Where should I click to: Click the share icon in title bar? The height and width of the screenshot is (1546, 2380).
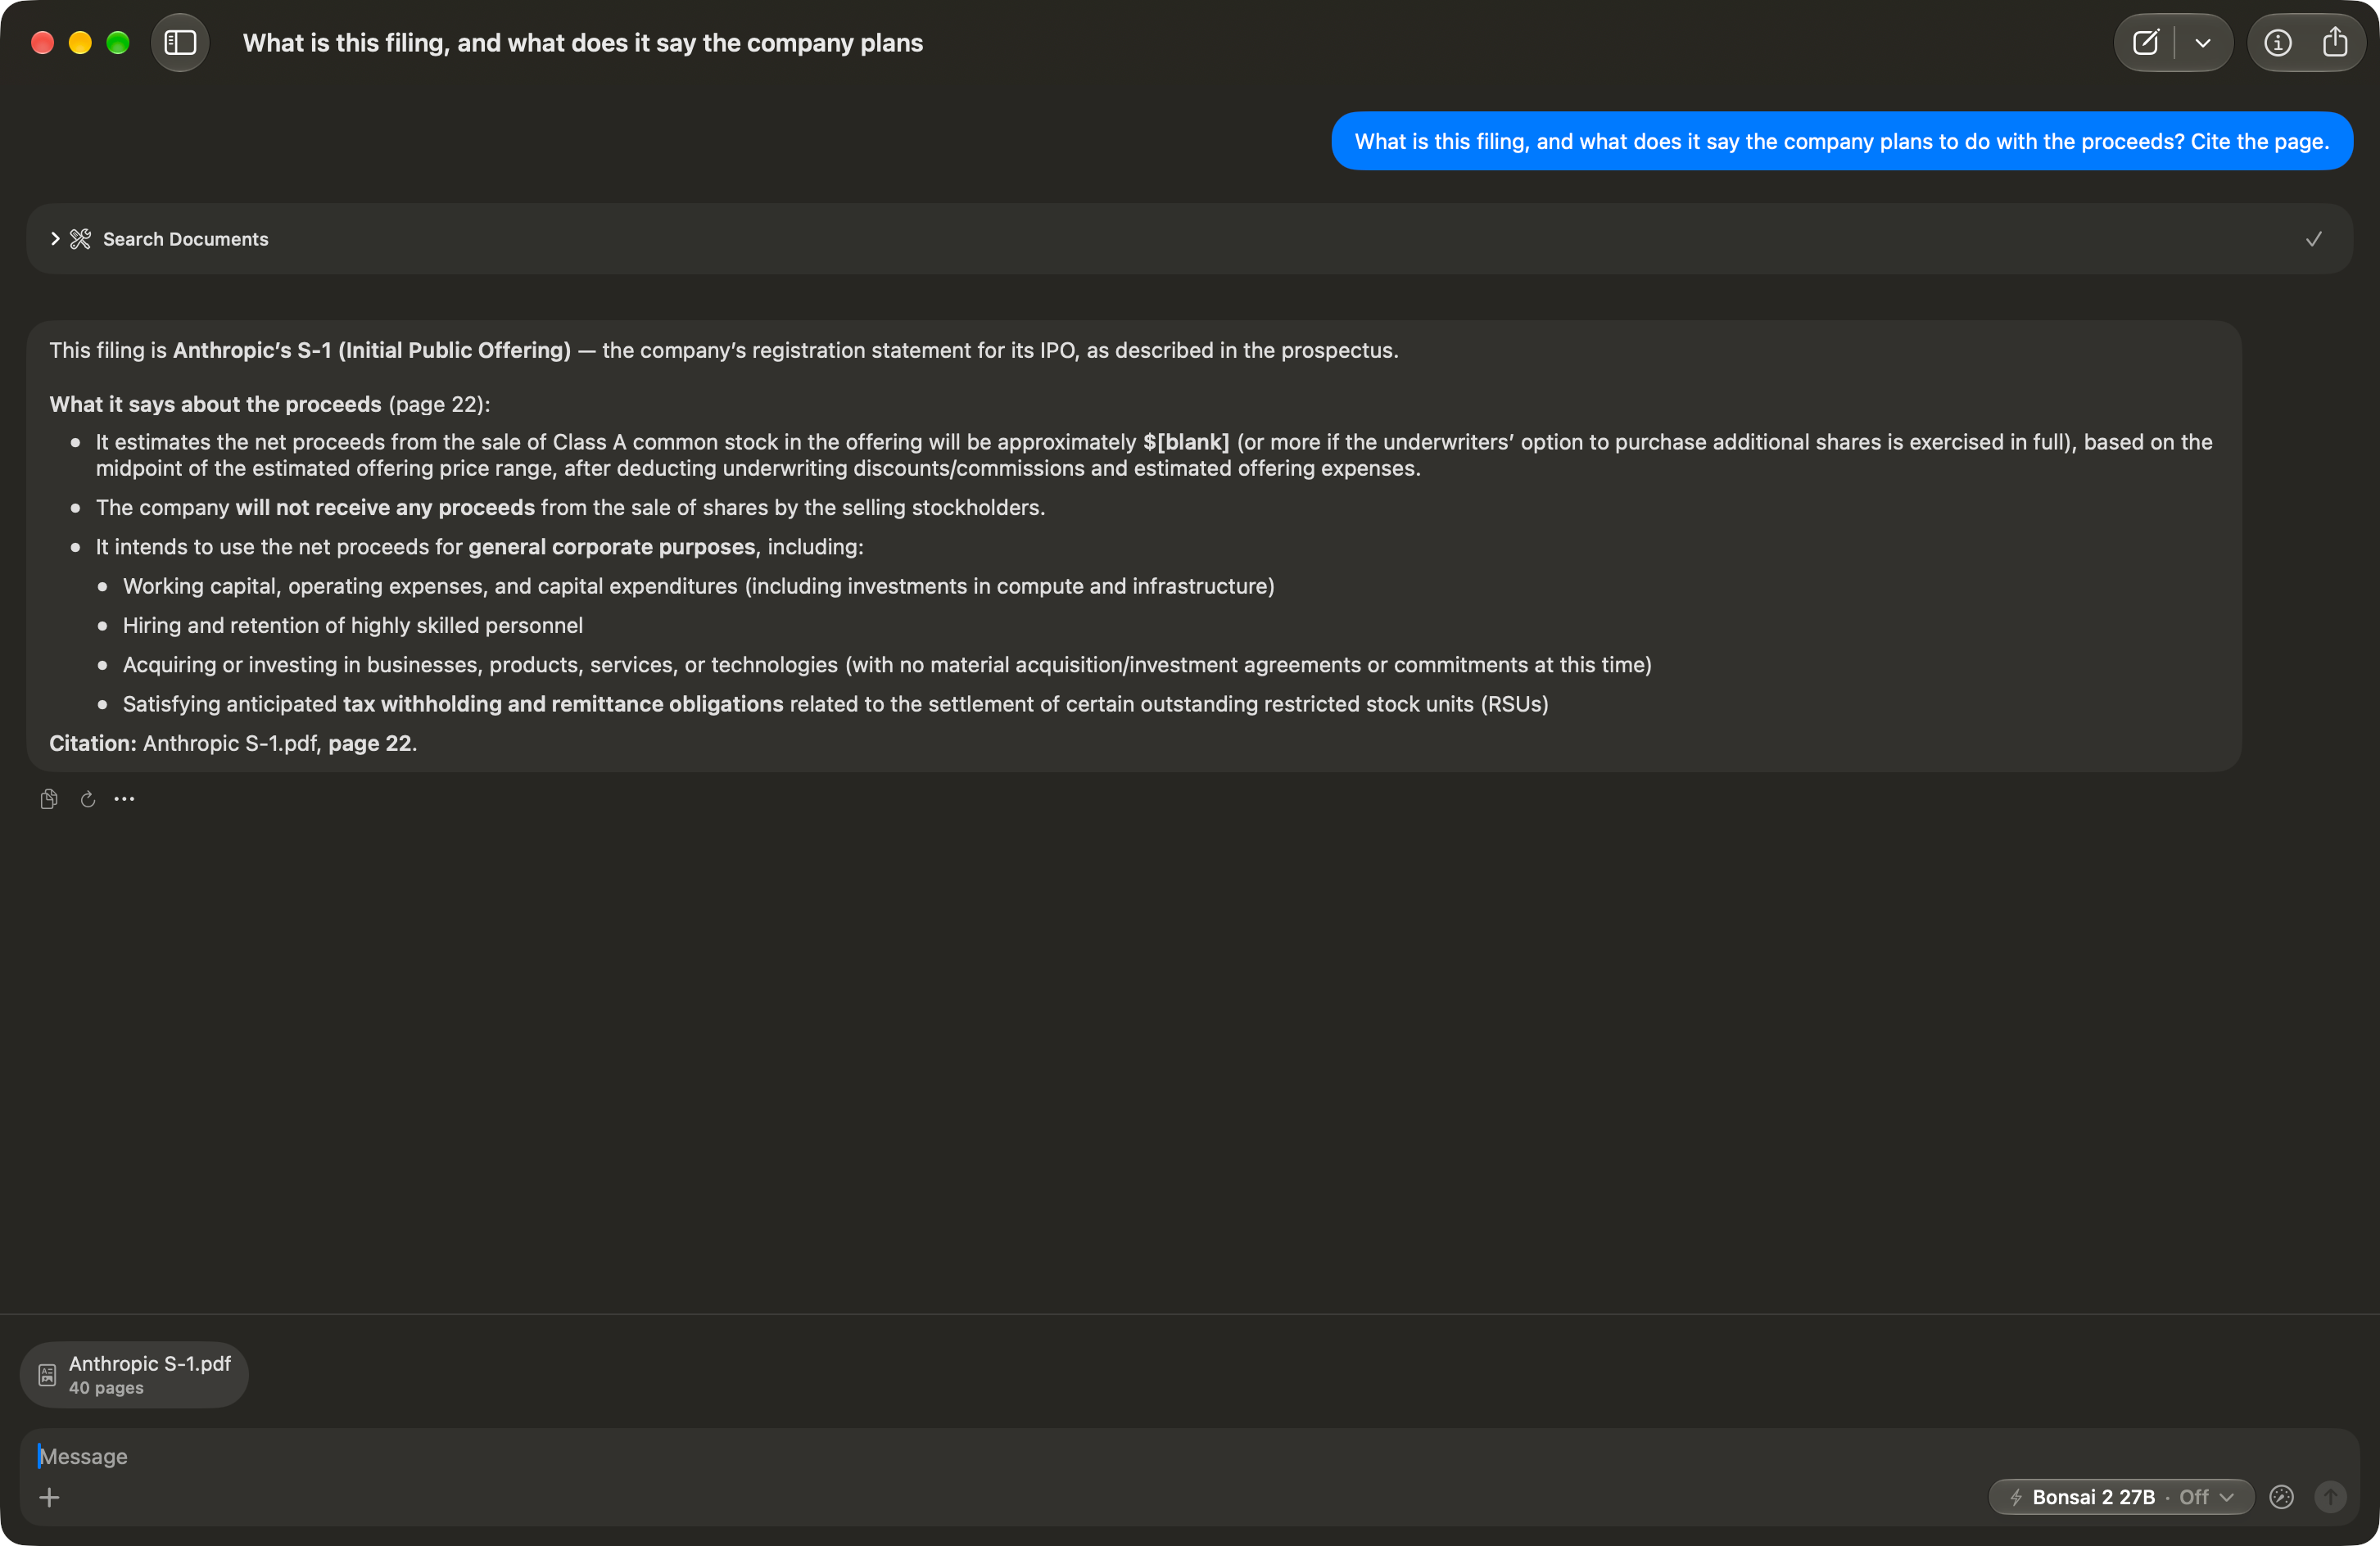pos(2335,43)
